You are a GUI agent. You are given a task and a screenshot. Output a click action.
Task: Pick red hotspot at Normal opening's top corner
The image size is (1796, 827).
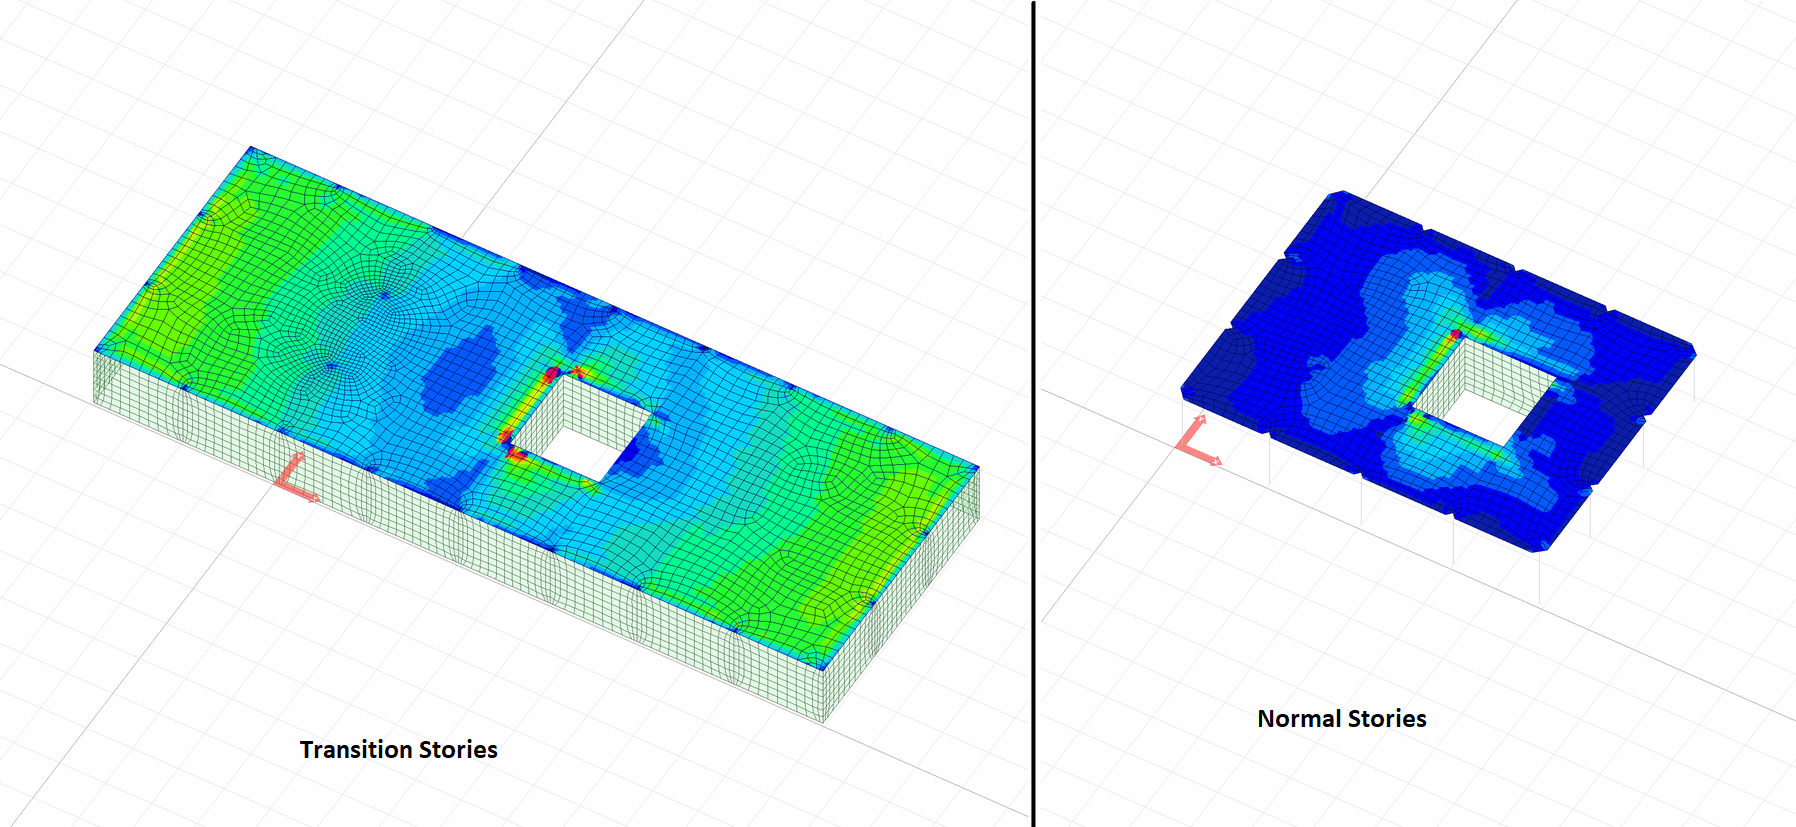click(1457, 334)
